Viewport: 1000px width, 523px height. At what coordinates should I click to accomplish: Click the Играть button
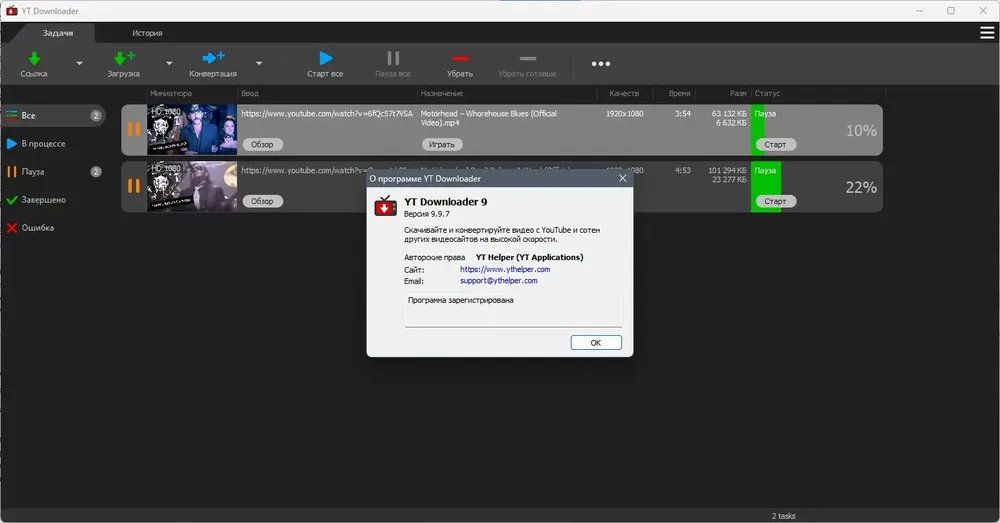(x=442, y=145)
